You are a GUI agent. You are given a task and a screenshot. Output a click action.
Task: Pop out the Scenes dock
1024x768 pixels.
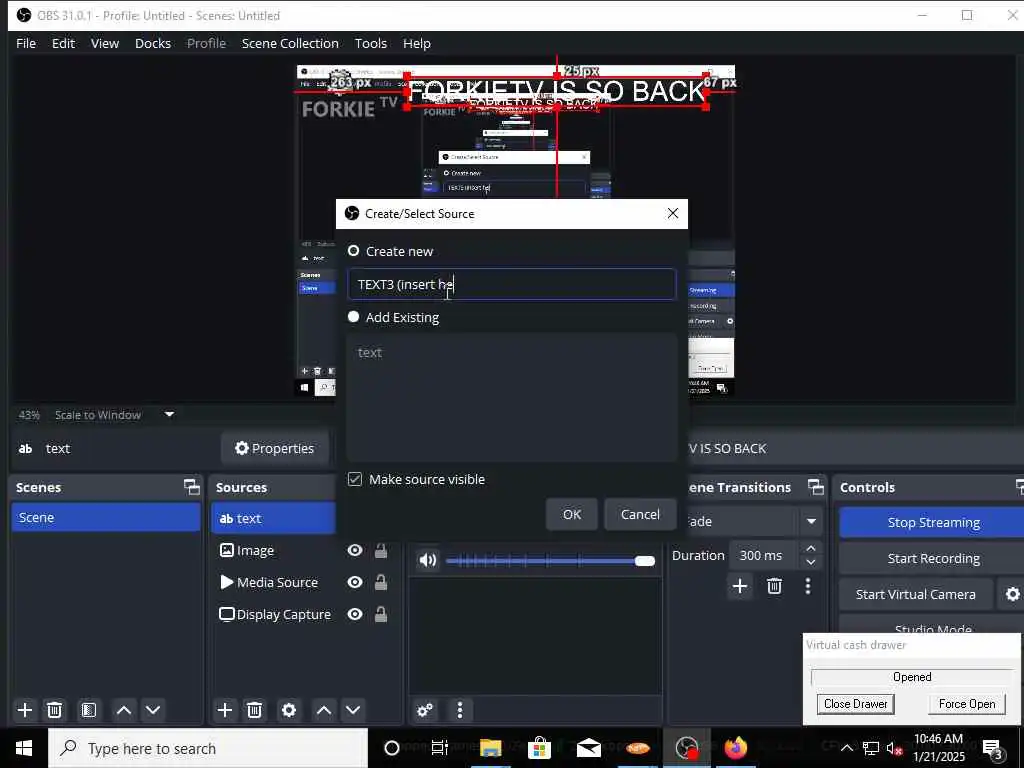(191, 487)
